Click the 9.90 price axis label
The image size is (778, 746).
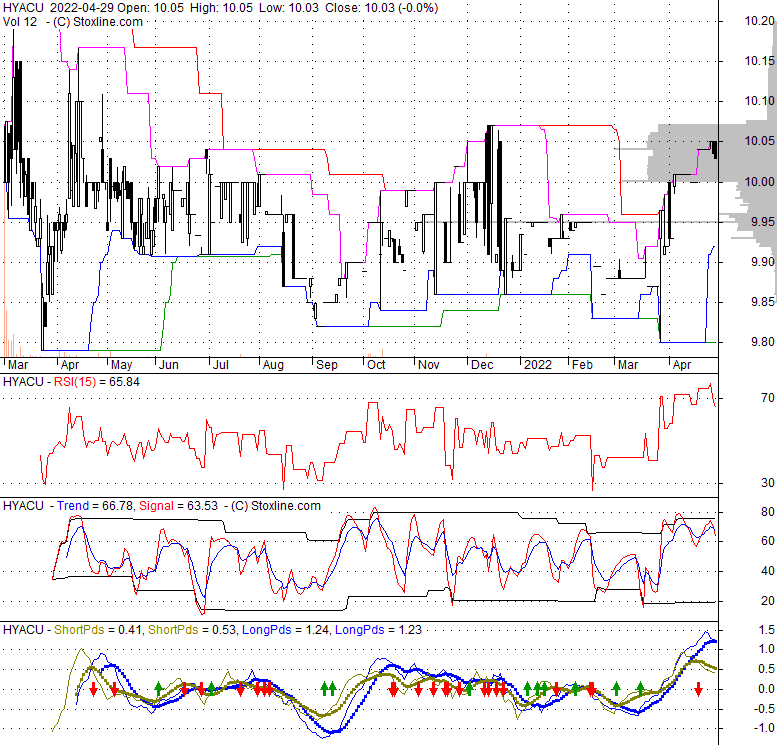(x=762, y=262)
